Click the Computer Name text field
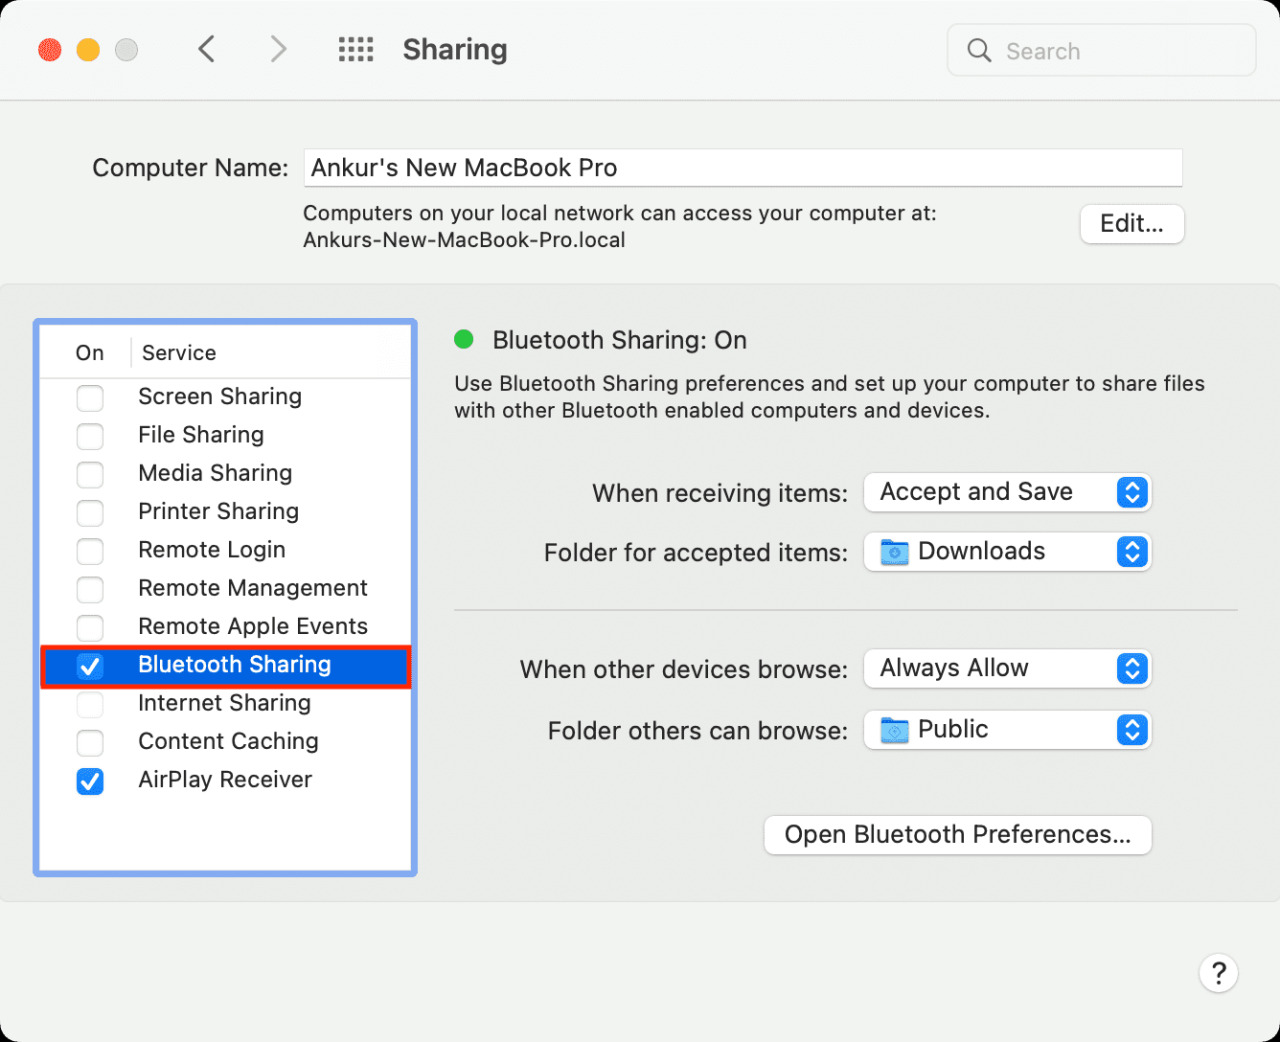 click(x=742, y=168)
